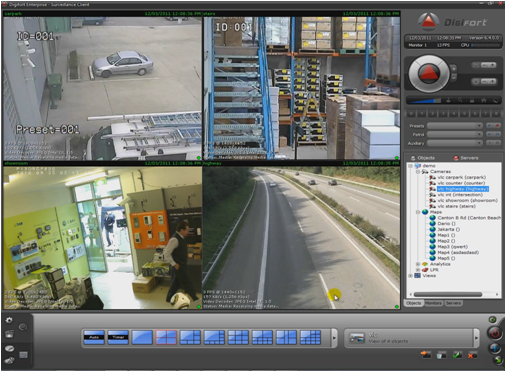
Task: Collapse the Maps tree node
Action: click(418, 212)
